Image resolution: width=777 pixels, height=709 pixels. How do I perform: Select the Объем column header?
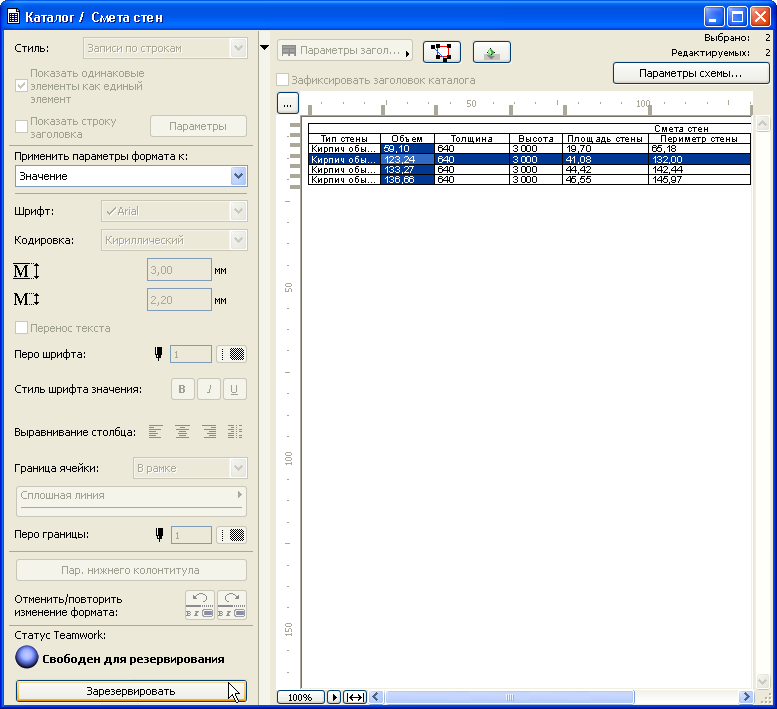click(407, 139)
